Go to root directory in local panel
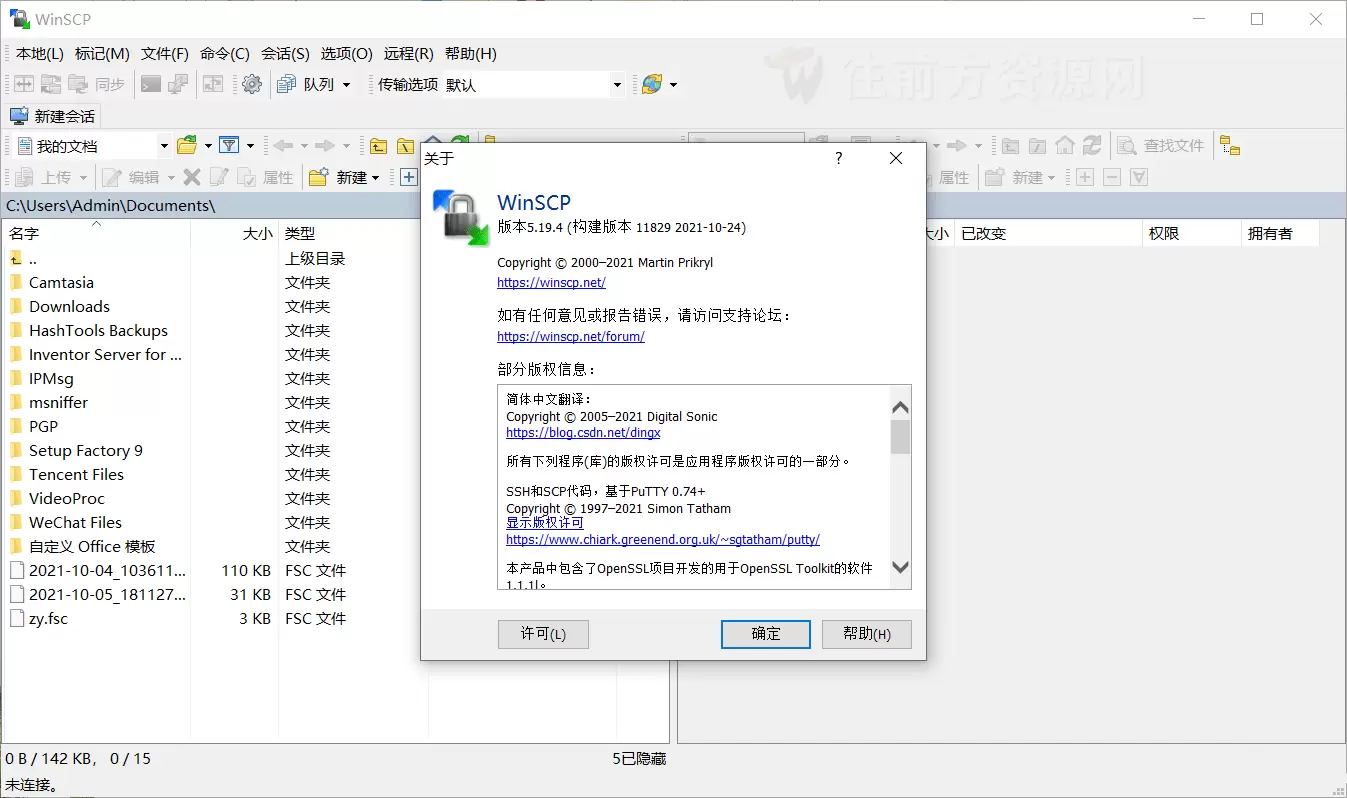Viewport: 1347px width, 798px height. [x=405, y=146]
